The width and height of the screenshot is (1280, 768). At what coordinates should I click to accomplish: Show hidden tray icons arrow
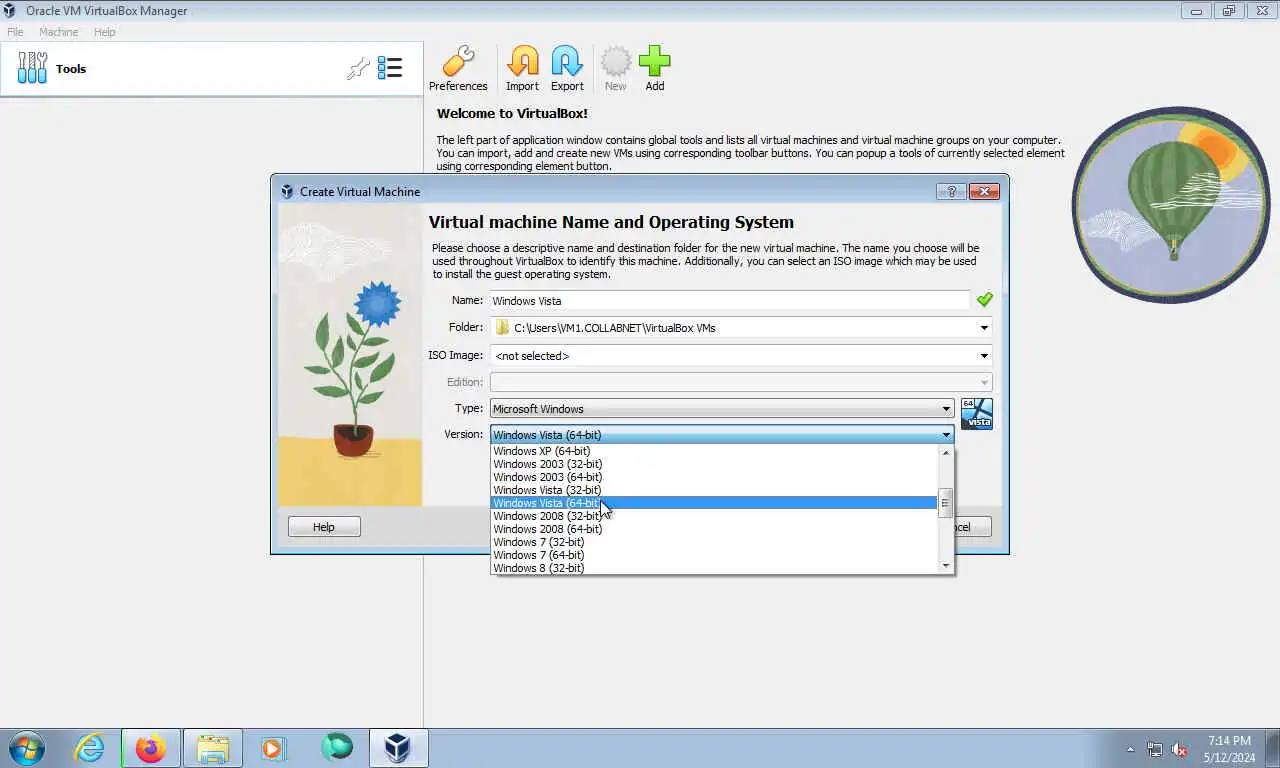click(1131, 749)
